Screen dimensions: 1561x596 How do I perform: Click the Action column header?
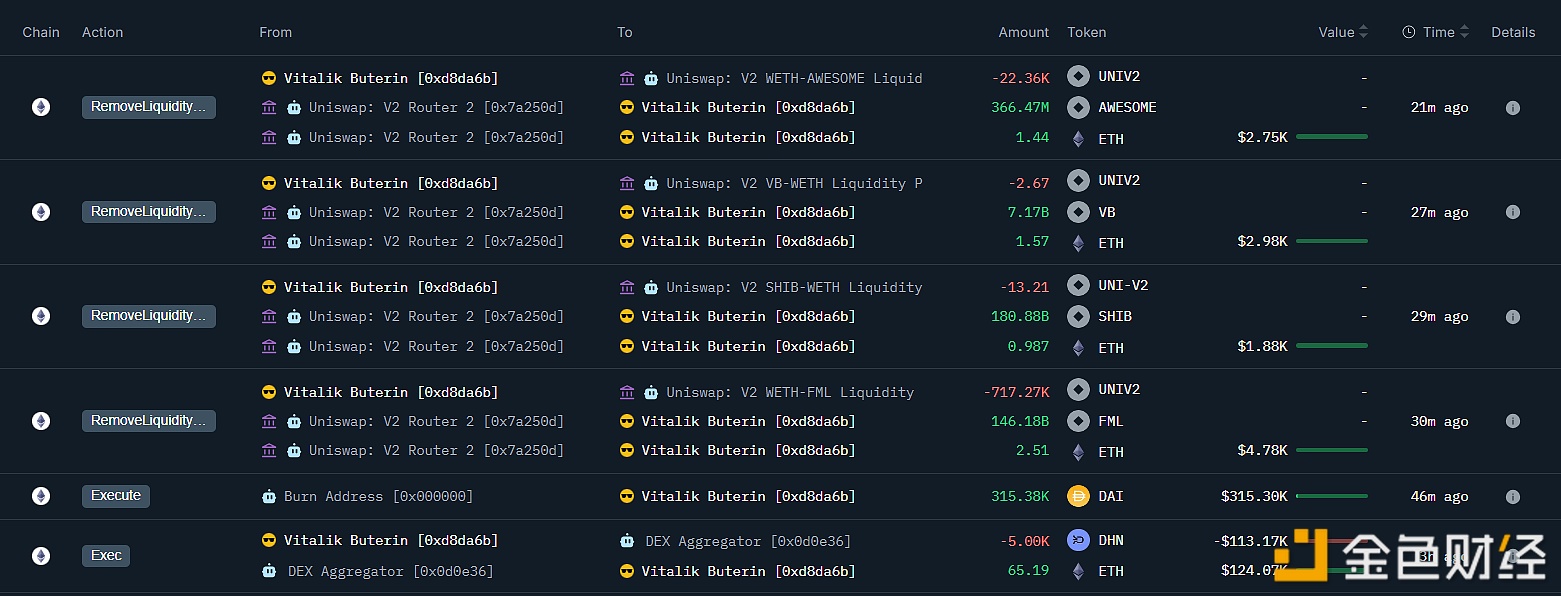[x=102, y=32]
